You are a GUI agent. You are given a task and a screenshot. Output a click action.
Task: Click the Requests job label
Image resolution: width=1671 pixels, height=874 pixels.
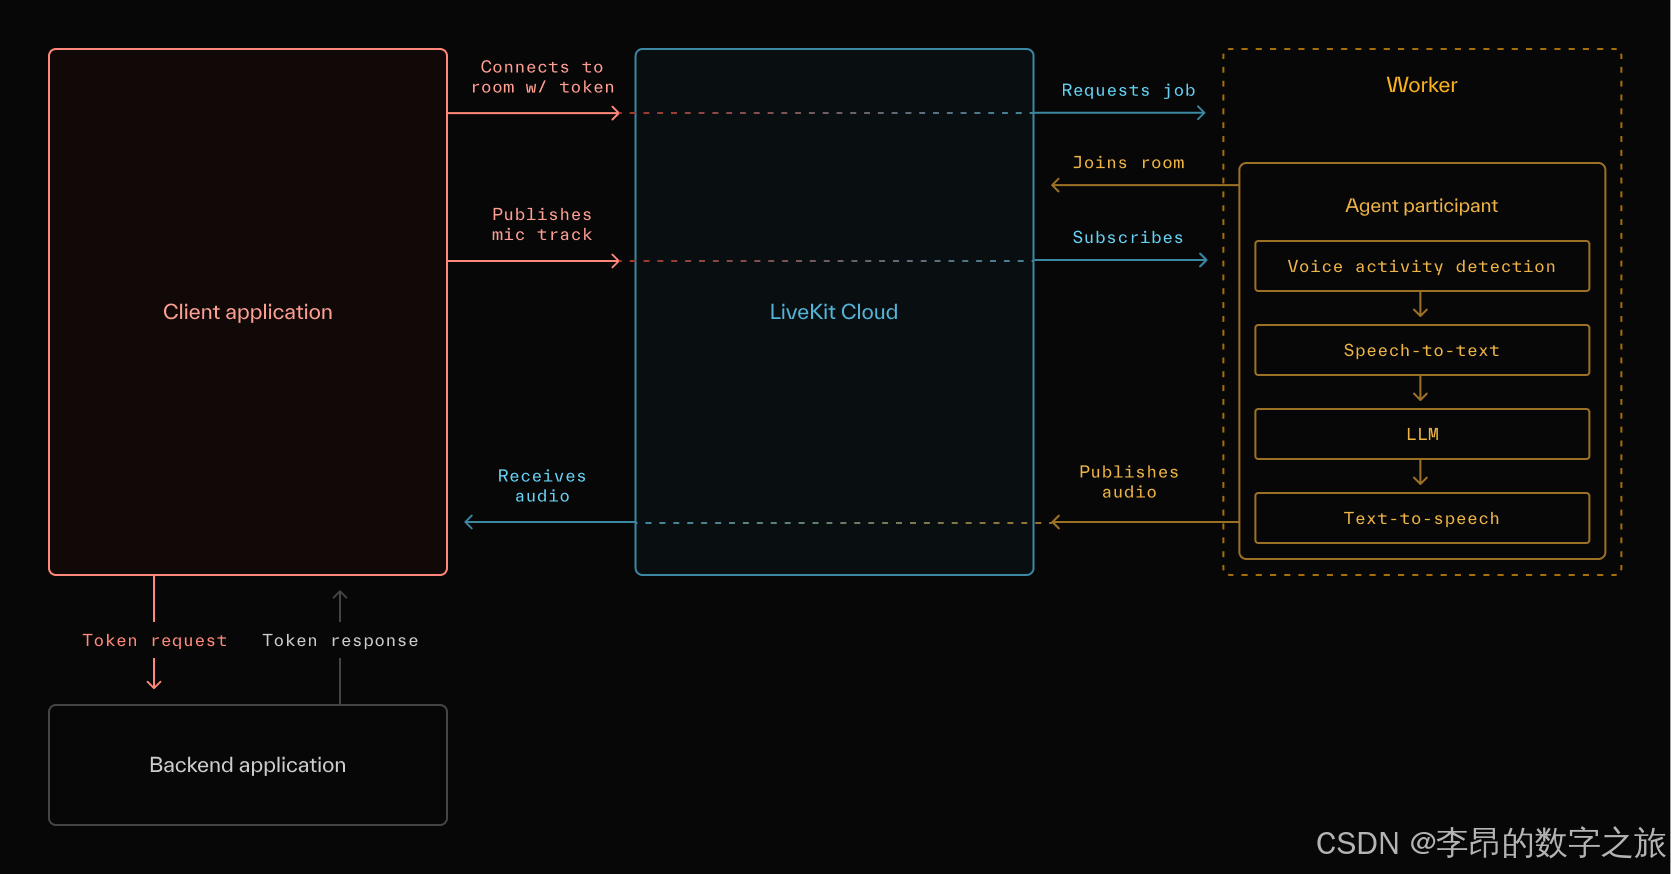point(1128,90)
